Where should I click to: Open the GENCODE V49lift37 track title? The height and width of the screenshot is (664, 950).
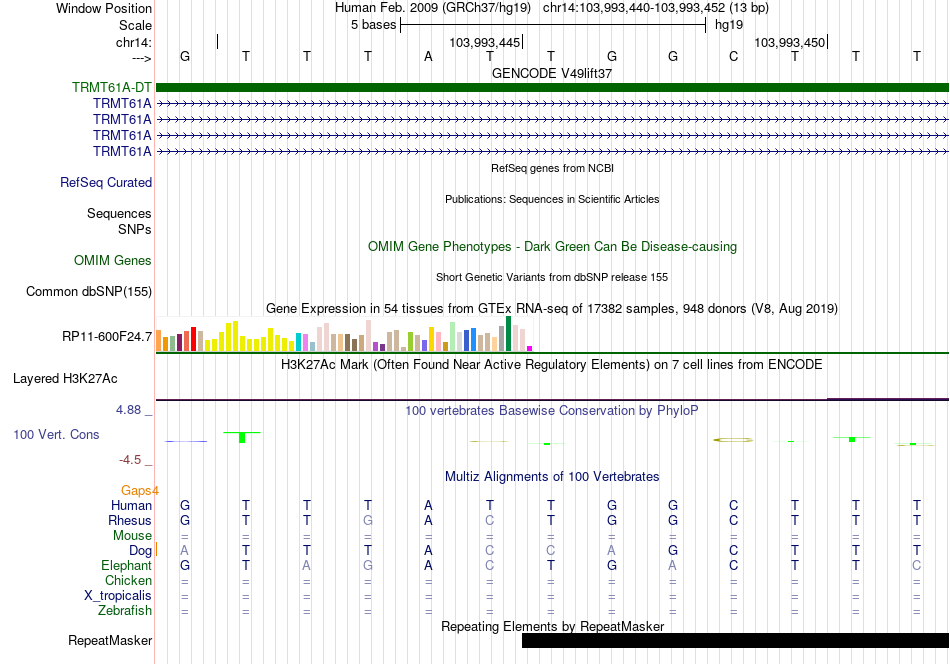click(552, 73)
